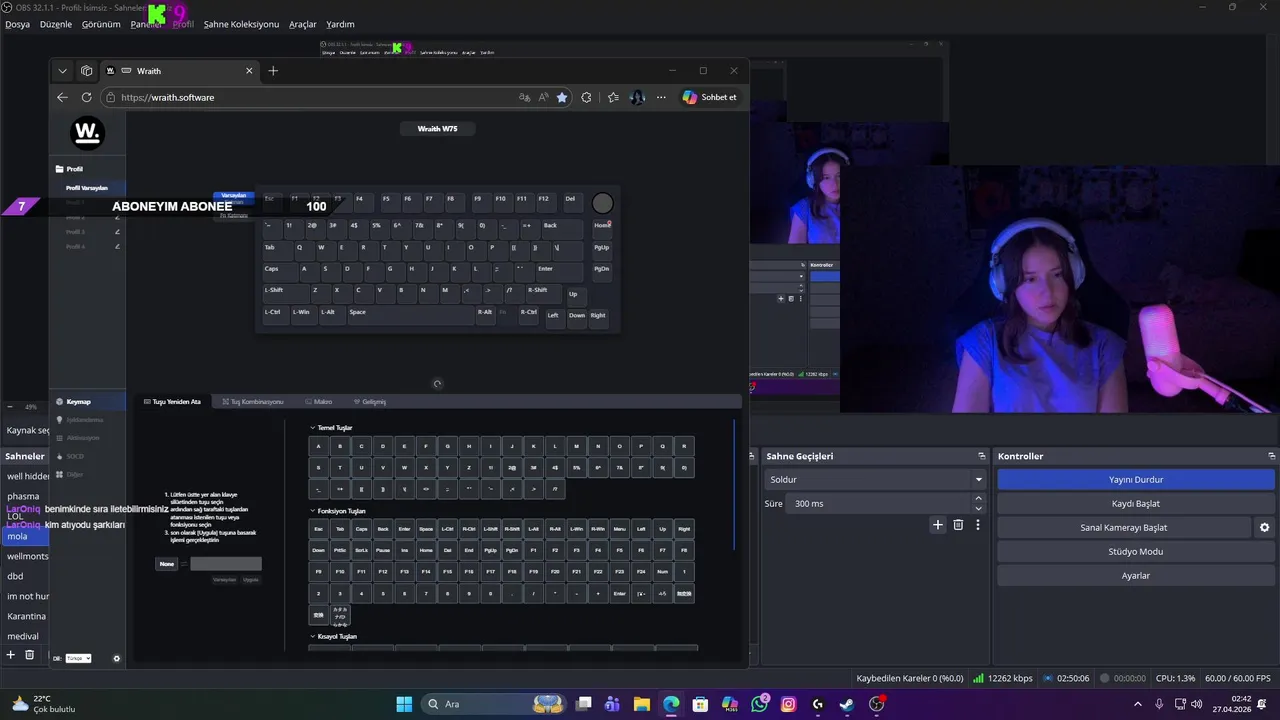Screen dimensions: 1280x720
Task: Open the Dosya menu in OBS
Action: click(x=17, y=24)
